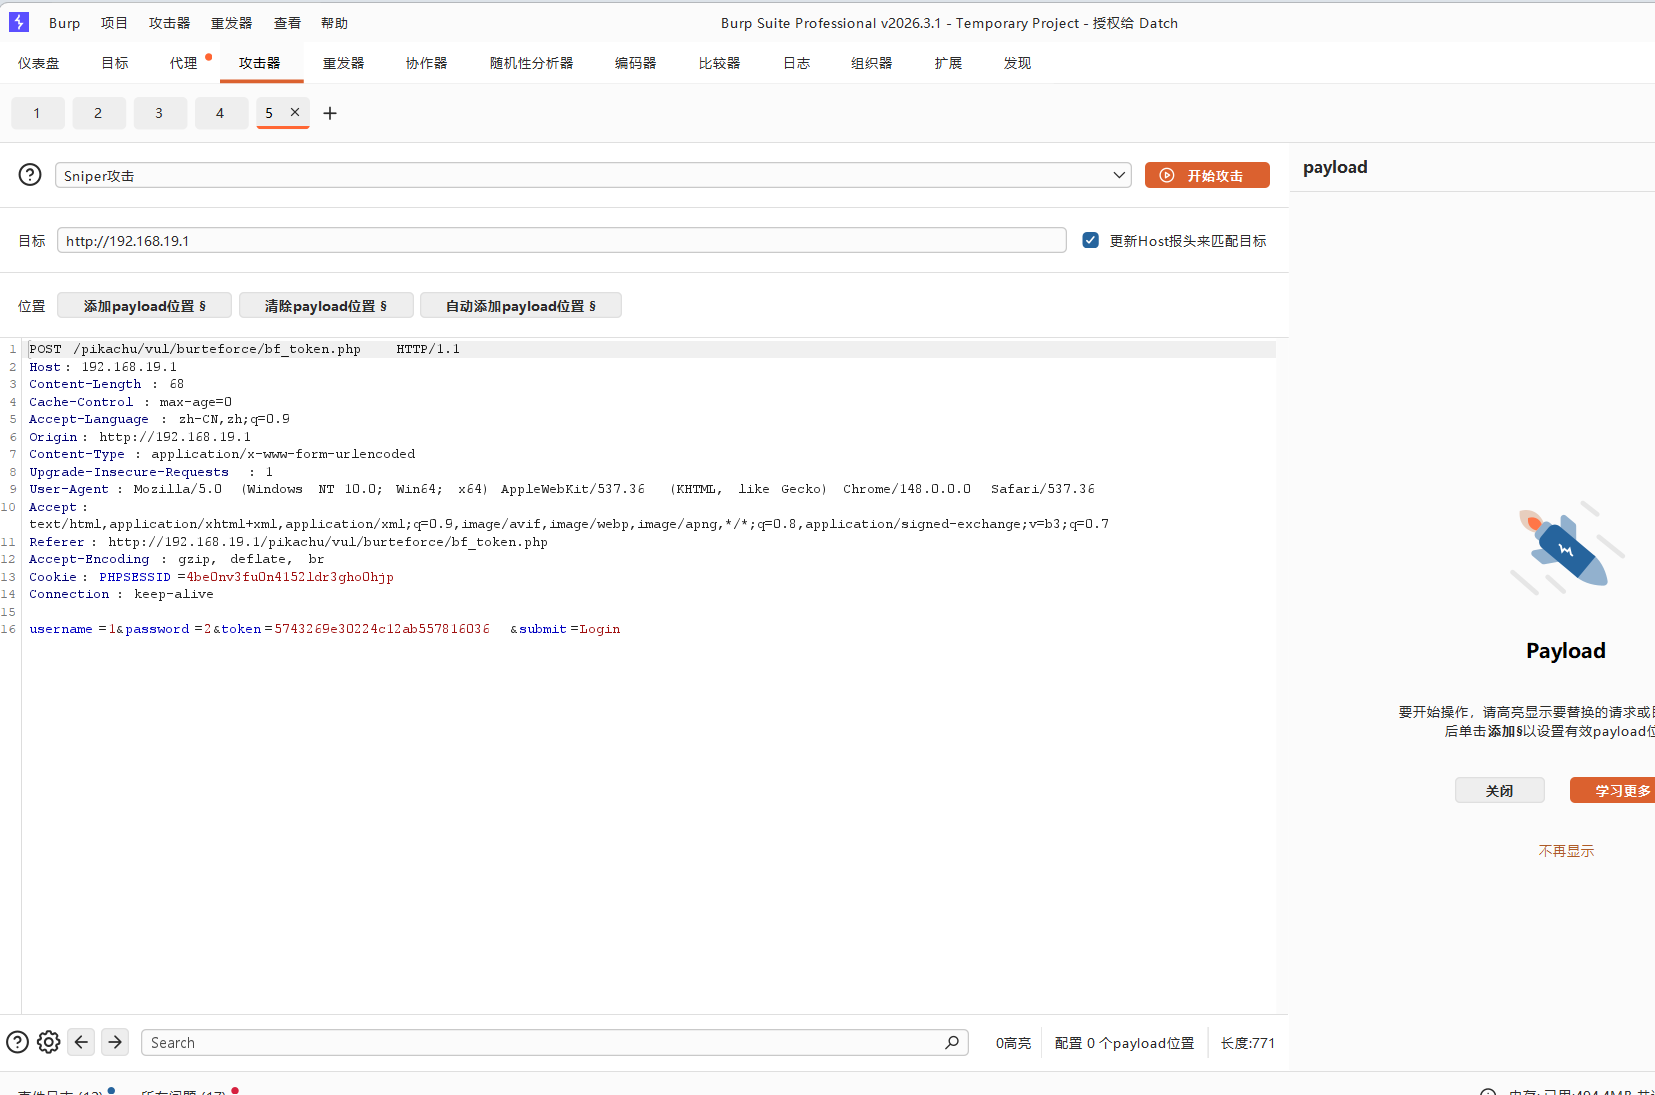Image resolution: width=1655 pixels, height=1095 pixels.
Task: Switch to the 代理 tab
Action: [x=183, y=63]
